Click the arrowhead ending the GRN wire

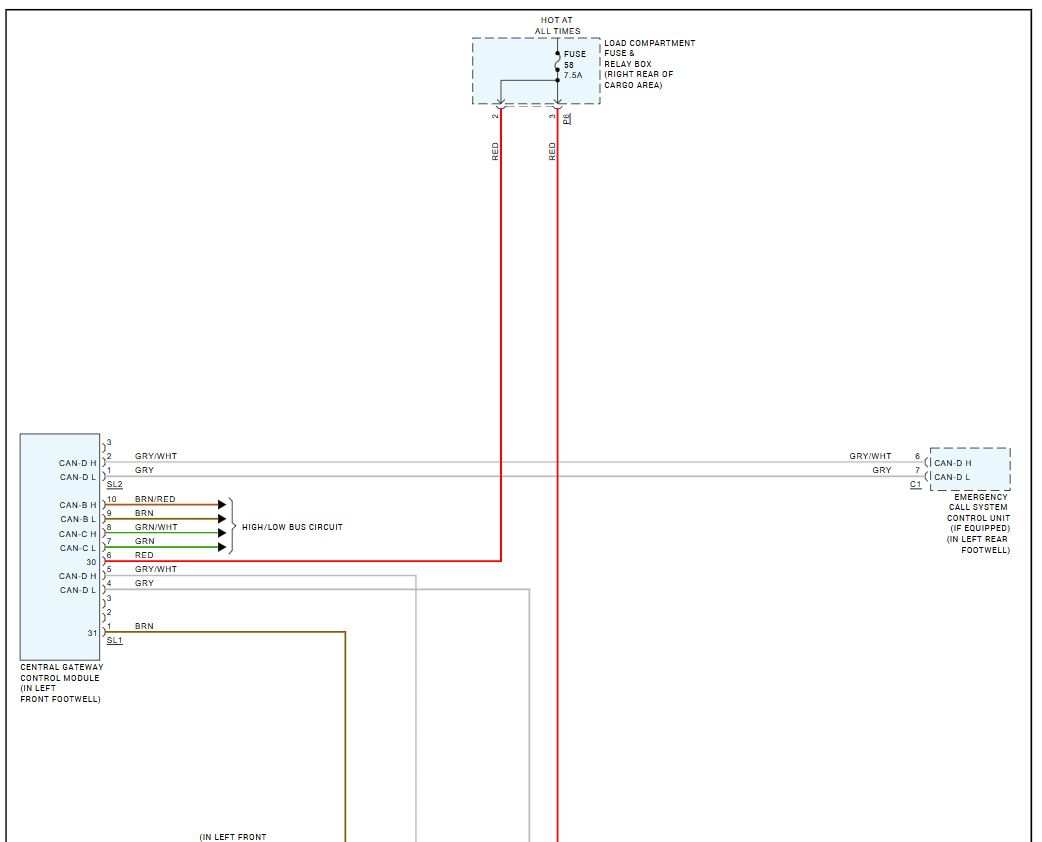tap(222, 548)
